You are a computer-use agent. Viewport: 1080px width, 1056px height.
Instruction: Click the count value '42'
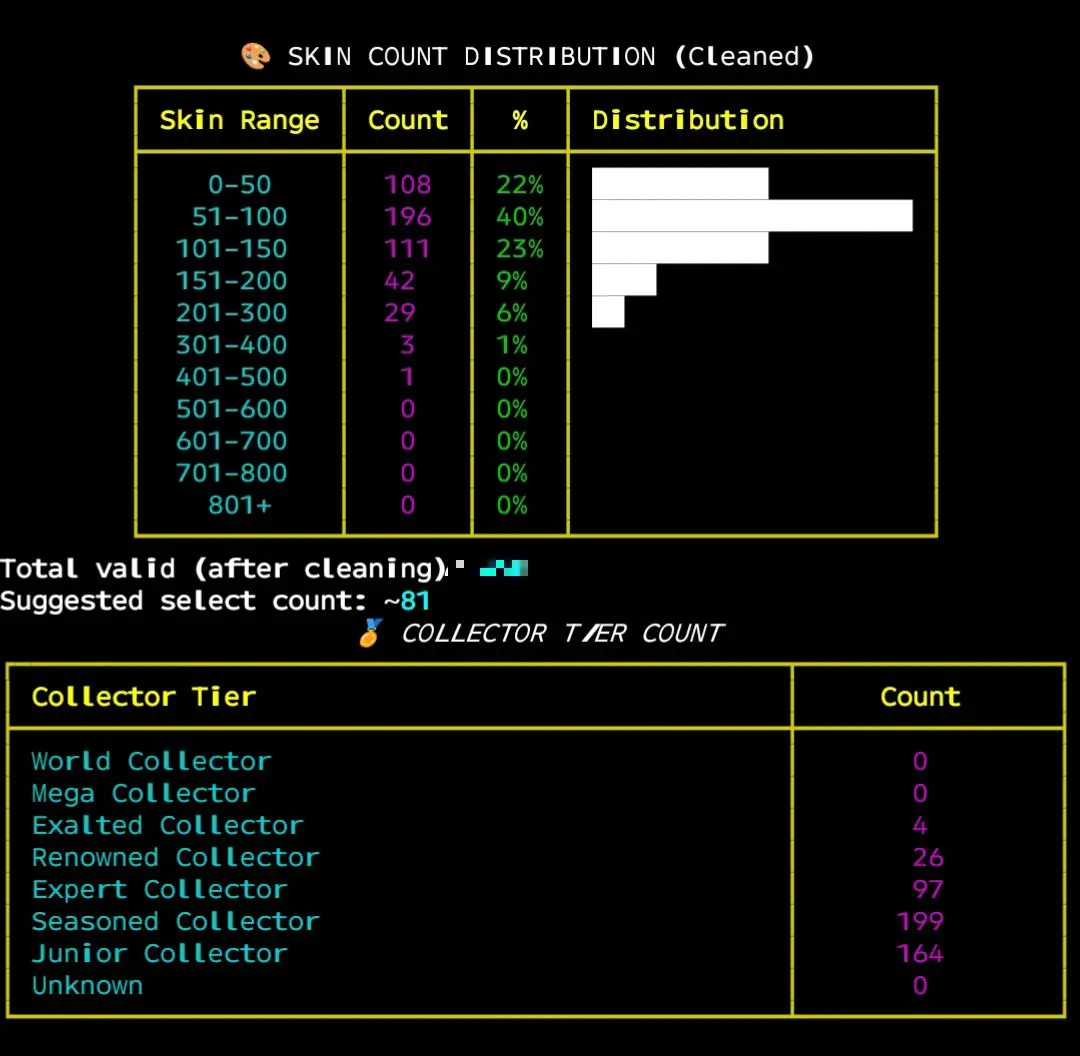pos(399,281)
